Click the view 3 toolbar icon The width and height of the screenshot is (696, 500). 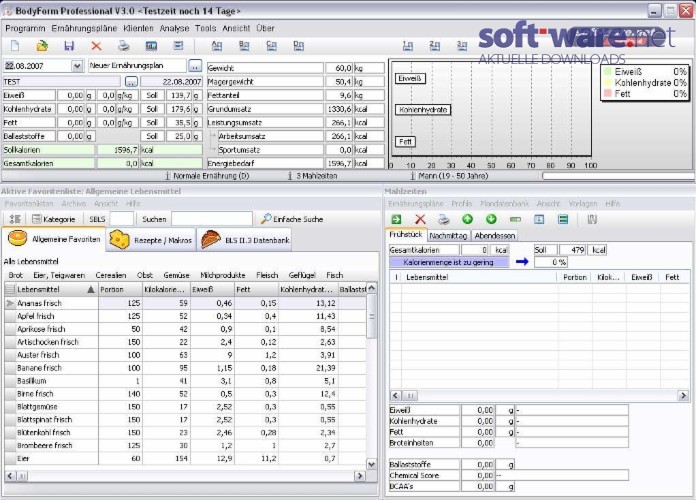click(x=462, y=45)
